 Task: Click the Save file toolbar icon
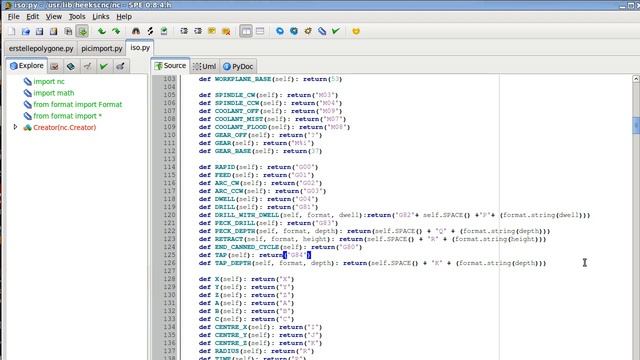click(x=40, y=31)
